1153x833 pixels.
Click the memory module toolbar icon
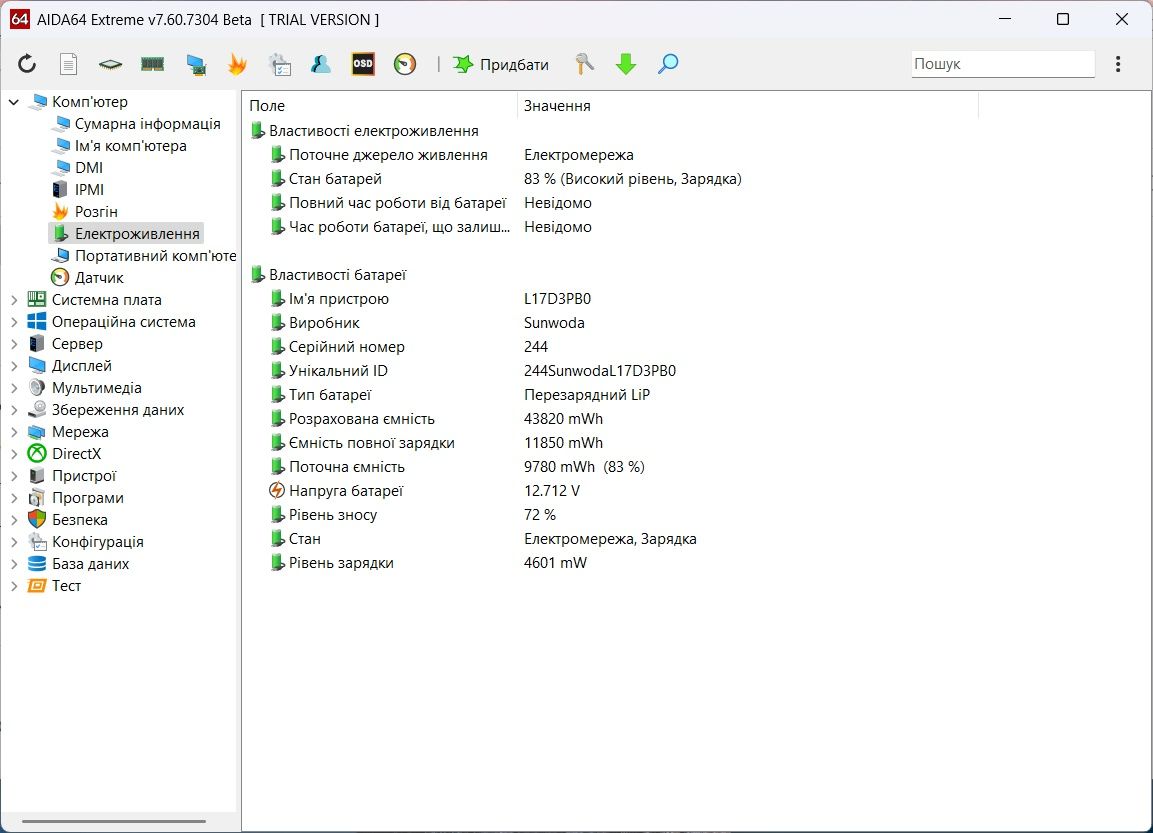(x=152, y=64)
